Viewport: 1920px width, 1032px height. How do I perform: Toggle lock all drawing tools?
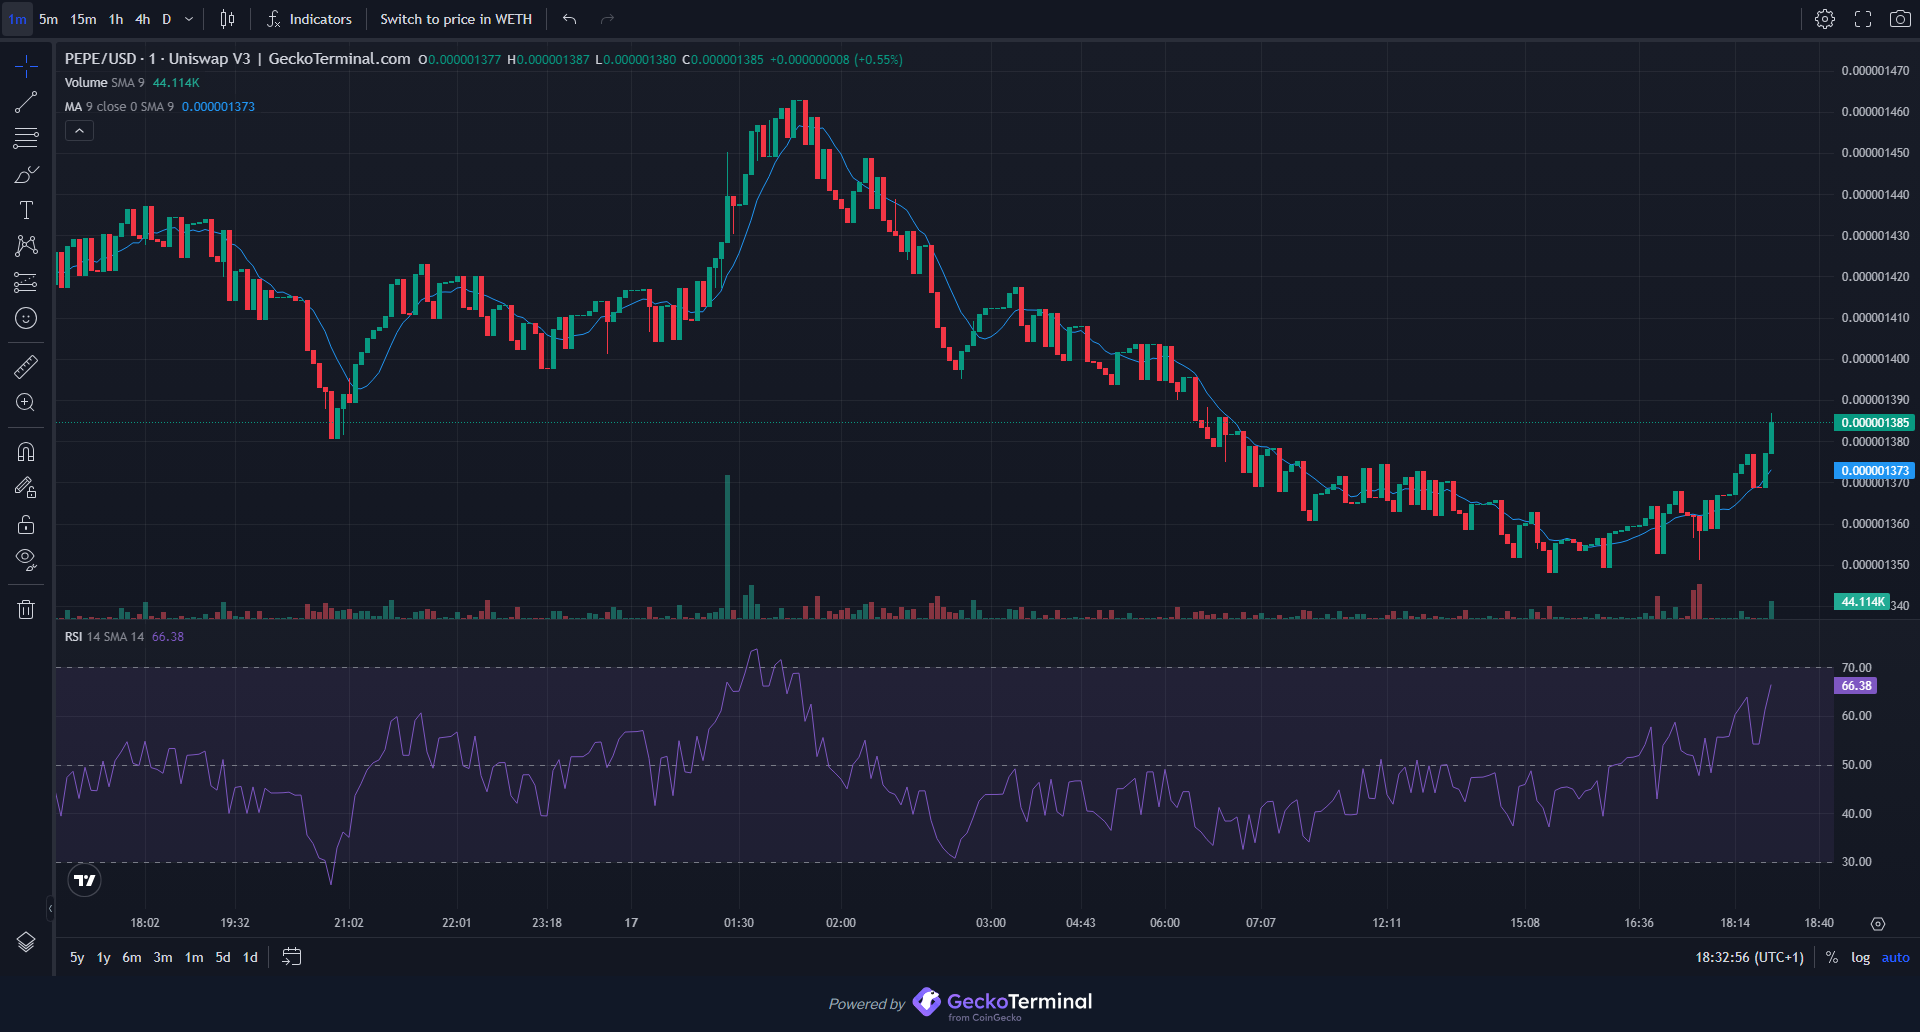26,524
